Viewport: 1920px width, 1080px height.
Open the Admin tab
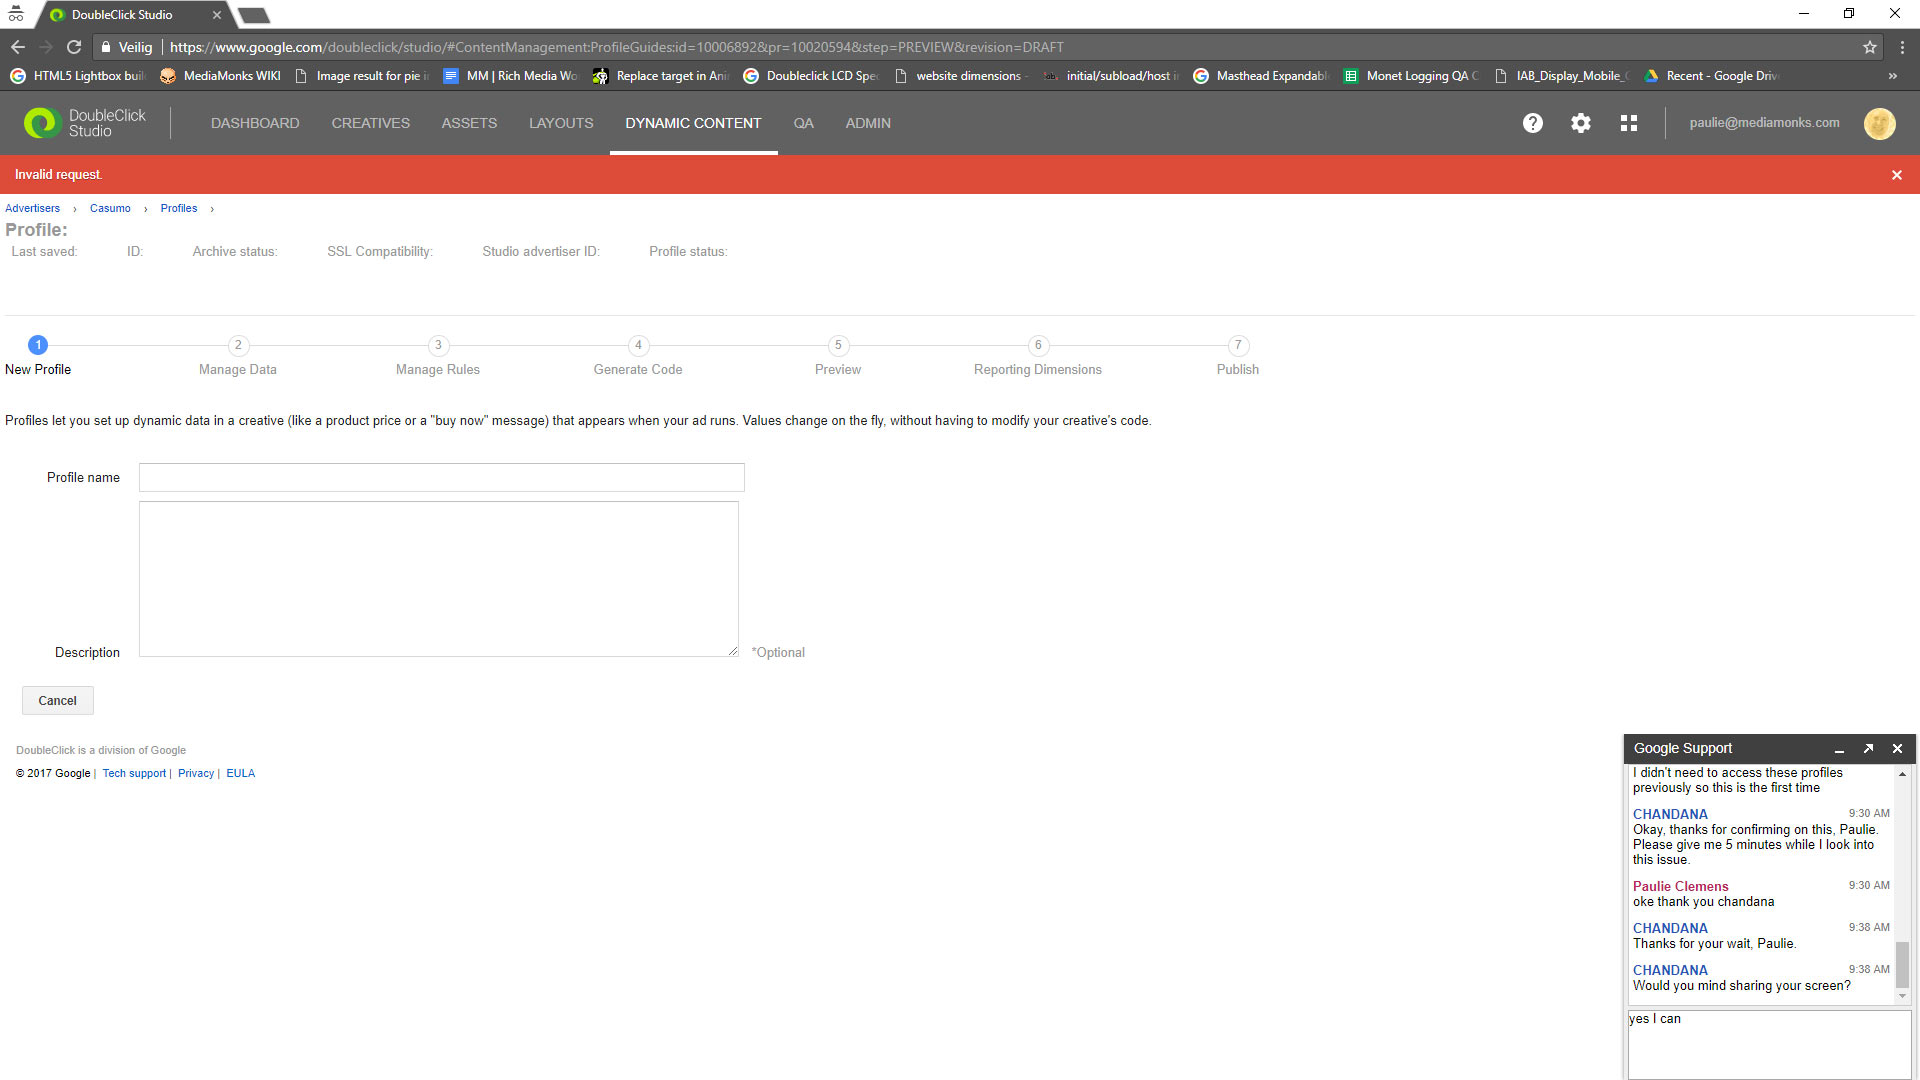point(868,123)
